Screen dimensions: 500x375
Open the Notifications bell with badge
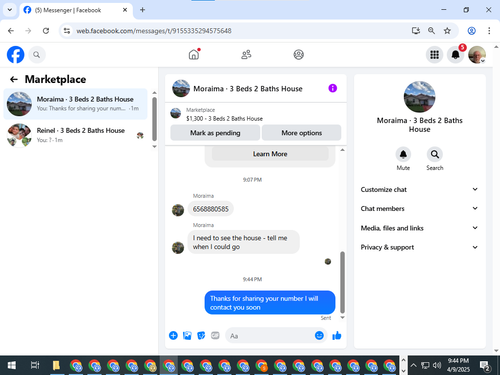456,55
